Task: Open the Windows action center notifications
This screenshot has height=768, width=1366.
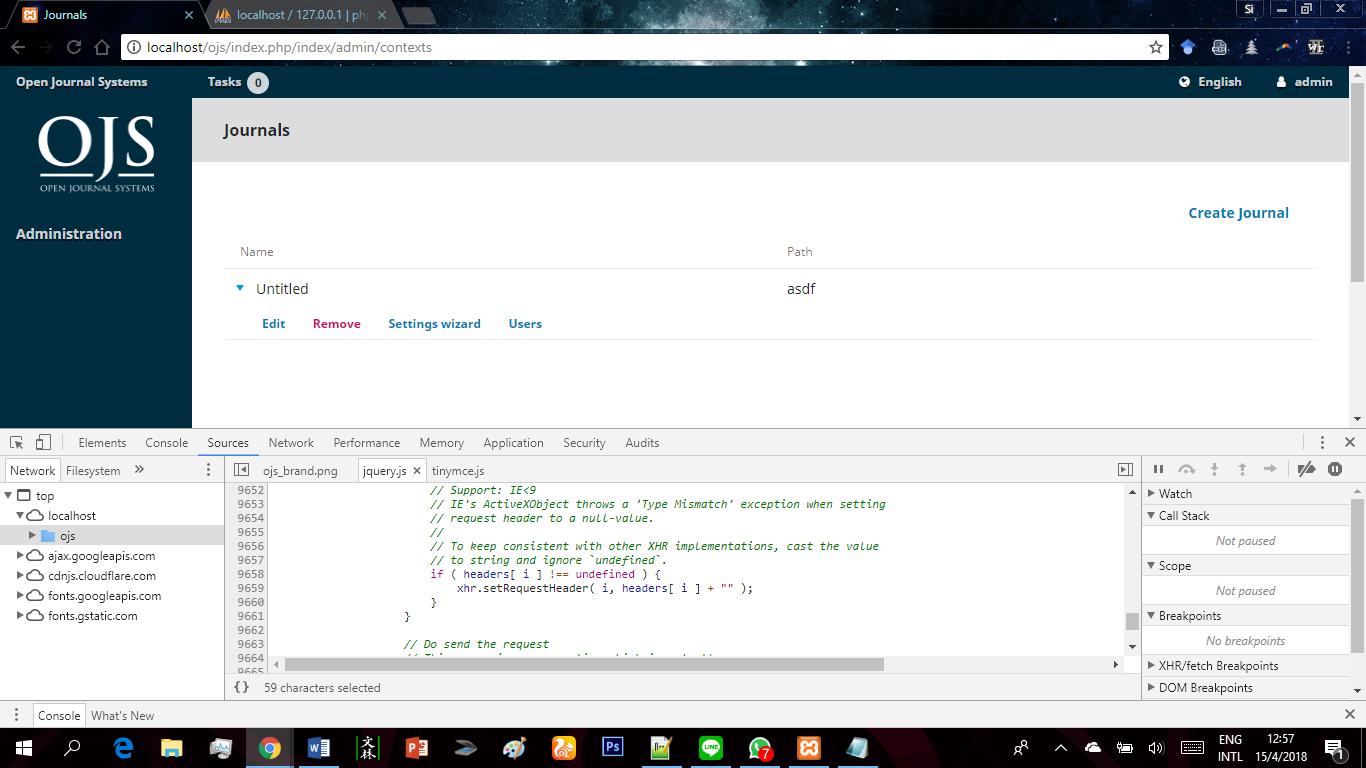Action: coord(1334,747)
